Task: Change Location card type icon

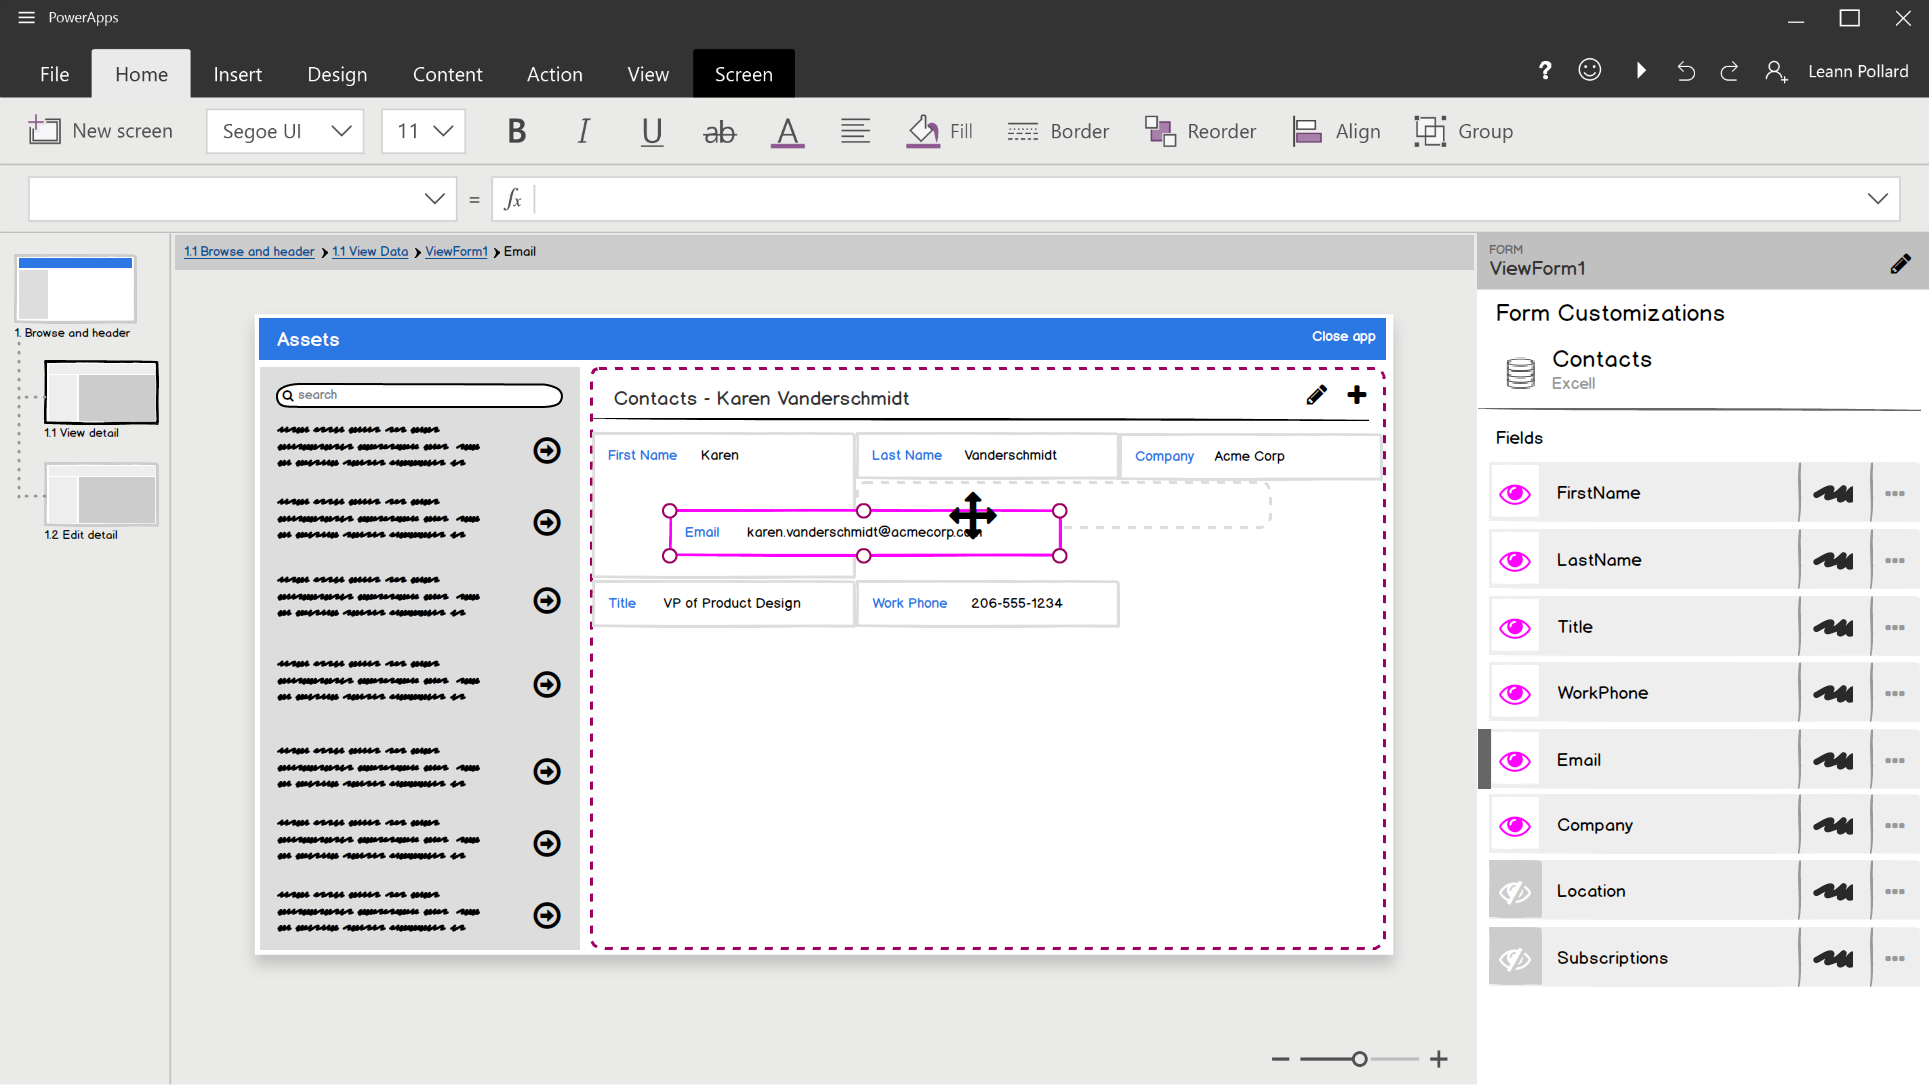Action: click(x=1834, y=891)
